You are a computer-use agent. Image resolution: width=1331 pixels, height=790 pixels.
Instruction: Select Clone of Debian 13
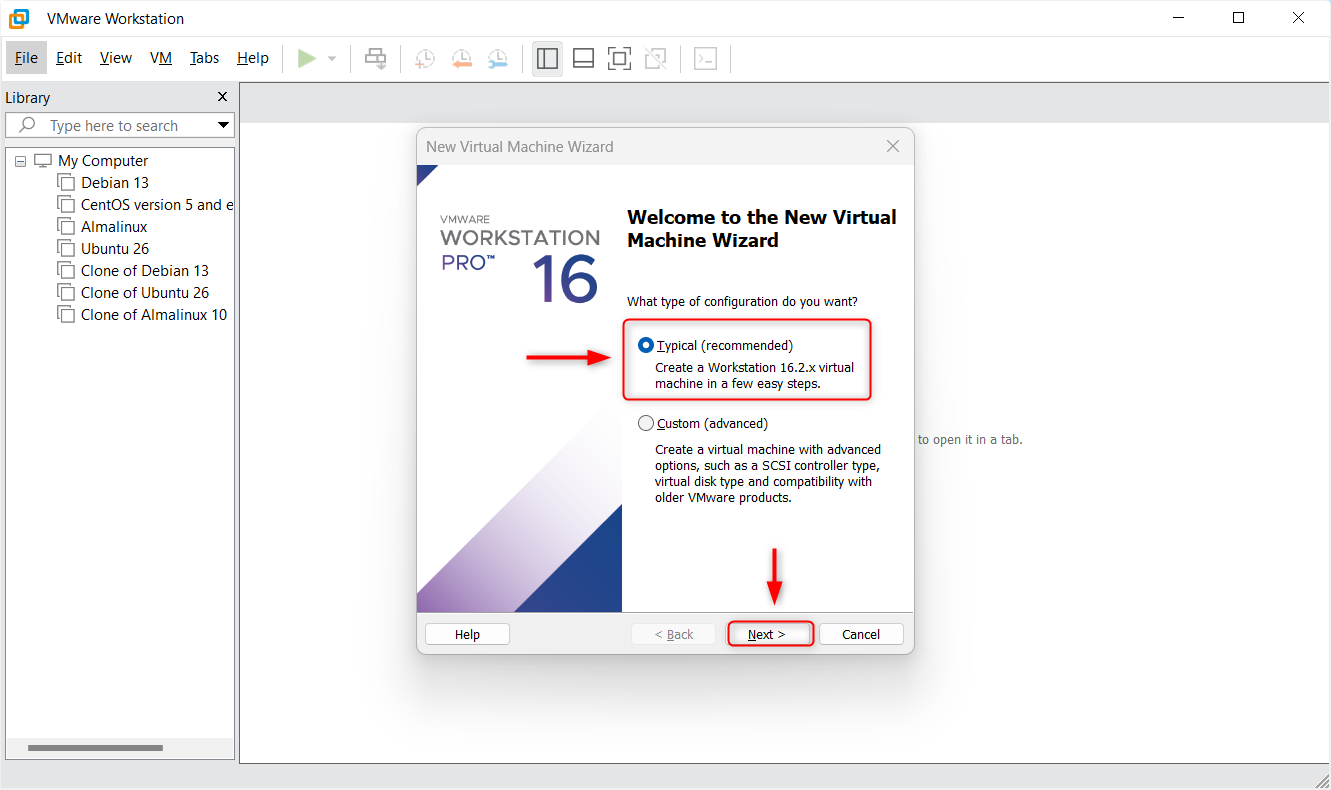(145, 270)
